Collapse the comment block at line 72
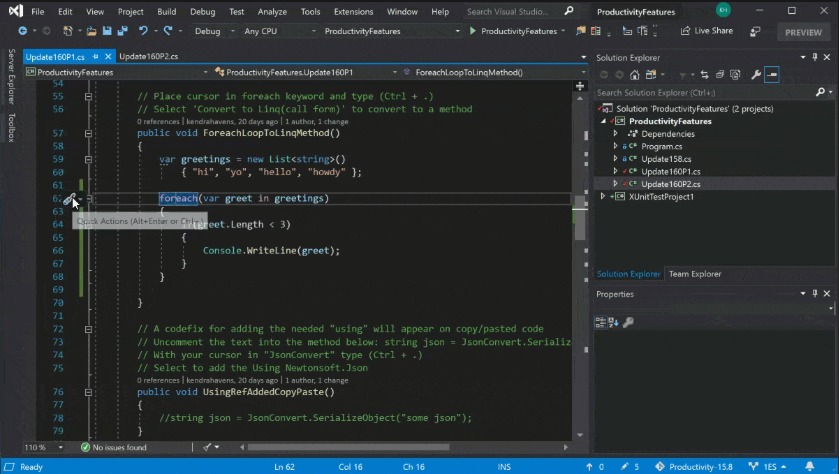The image size is (839, 474). (88, 330)
